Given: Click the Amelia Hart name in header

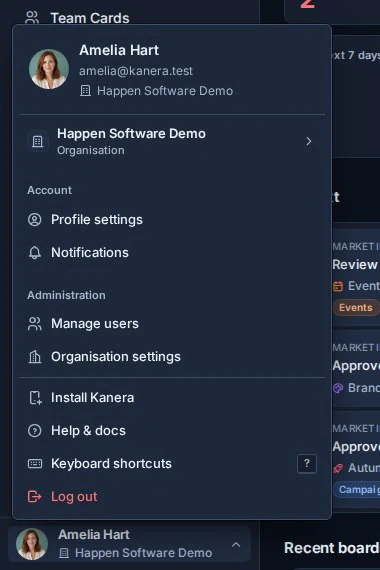Looking at the screenshot, I should 119,50.
